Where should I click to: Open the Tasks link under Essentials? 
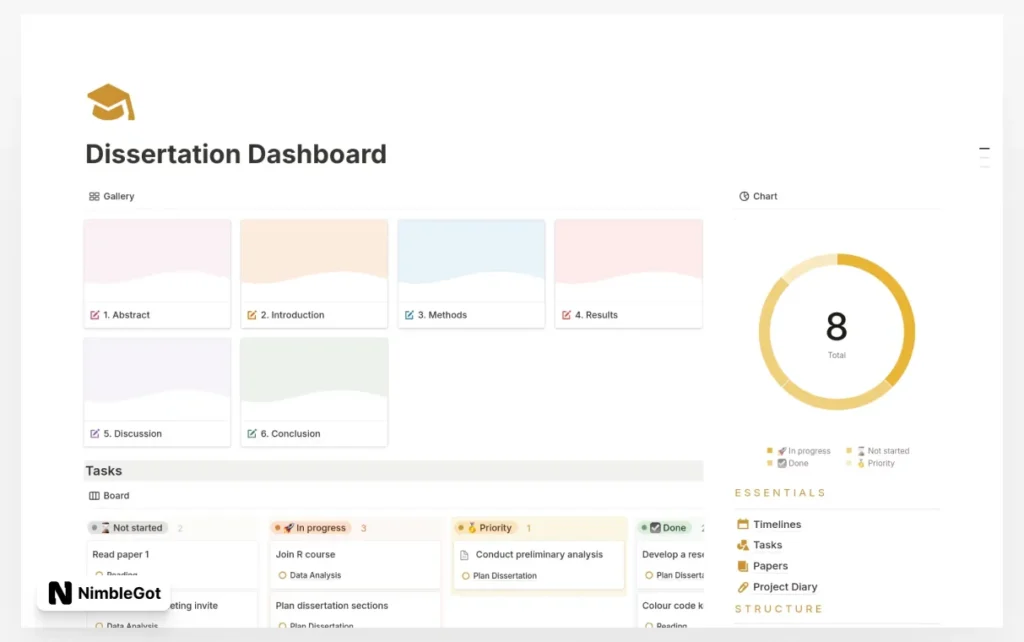click(x=767, y=545)
